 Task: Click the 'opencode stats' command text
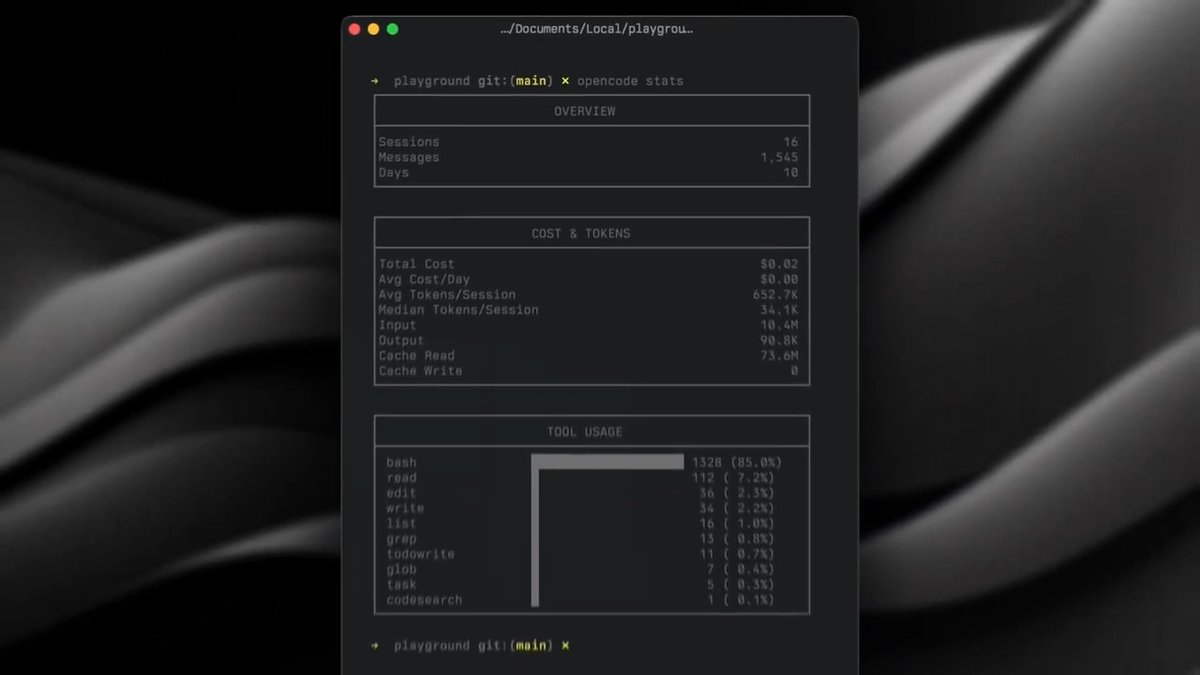pyautogui.click(x=630, y=81)
